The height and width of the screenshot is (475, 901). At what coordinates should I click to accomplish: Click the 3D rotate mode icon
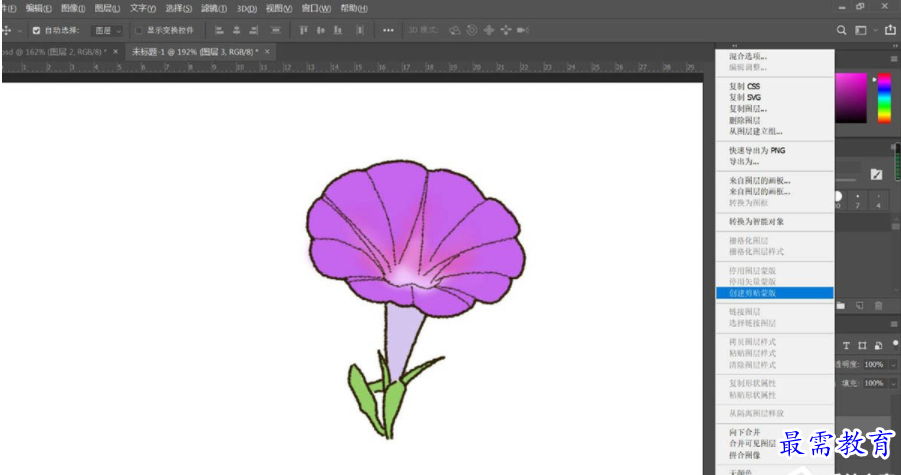[455, 30]
